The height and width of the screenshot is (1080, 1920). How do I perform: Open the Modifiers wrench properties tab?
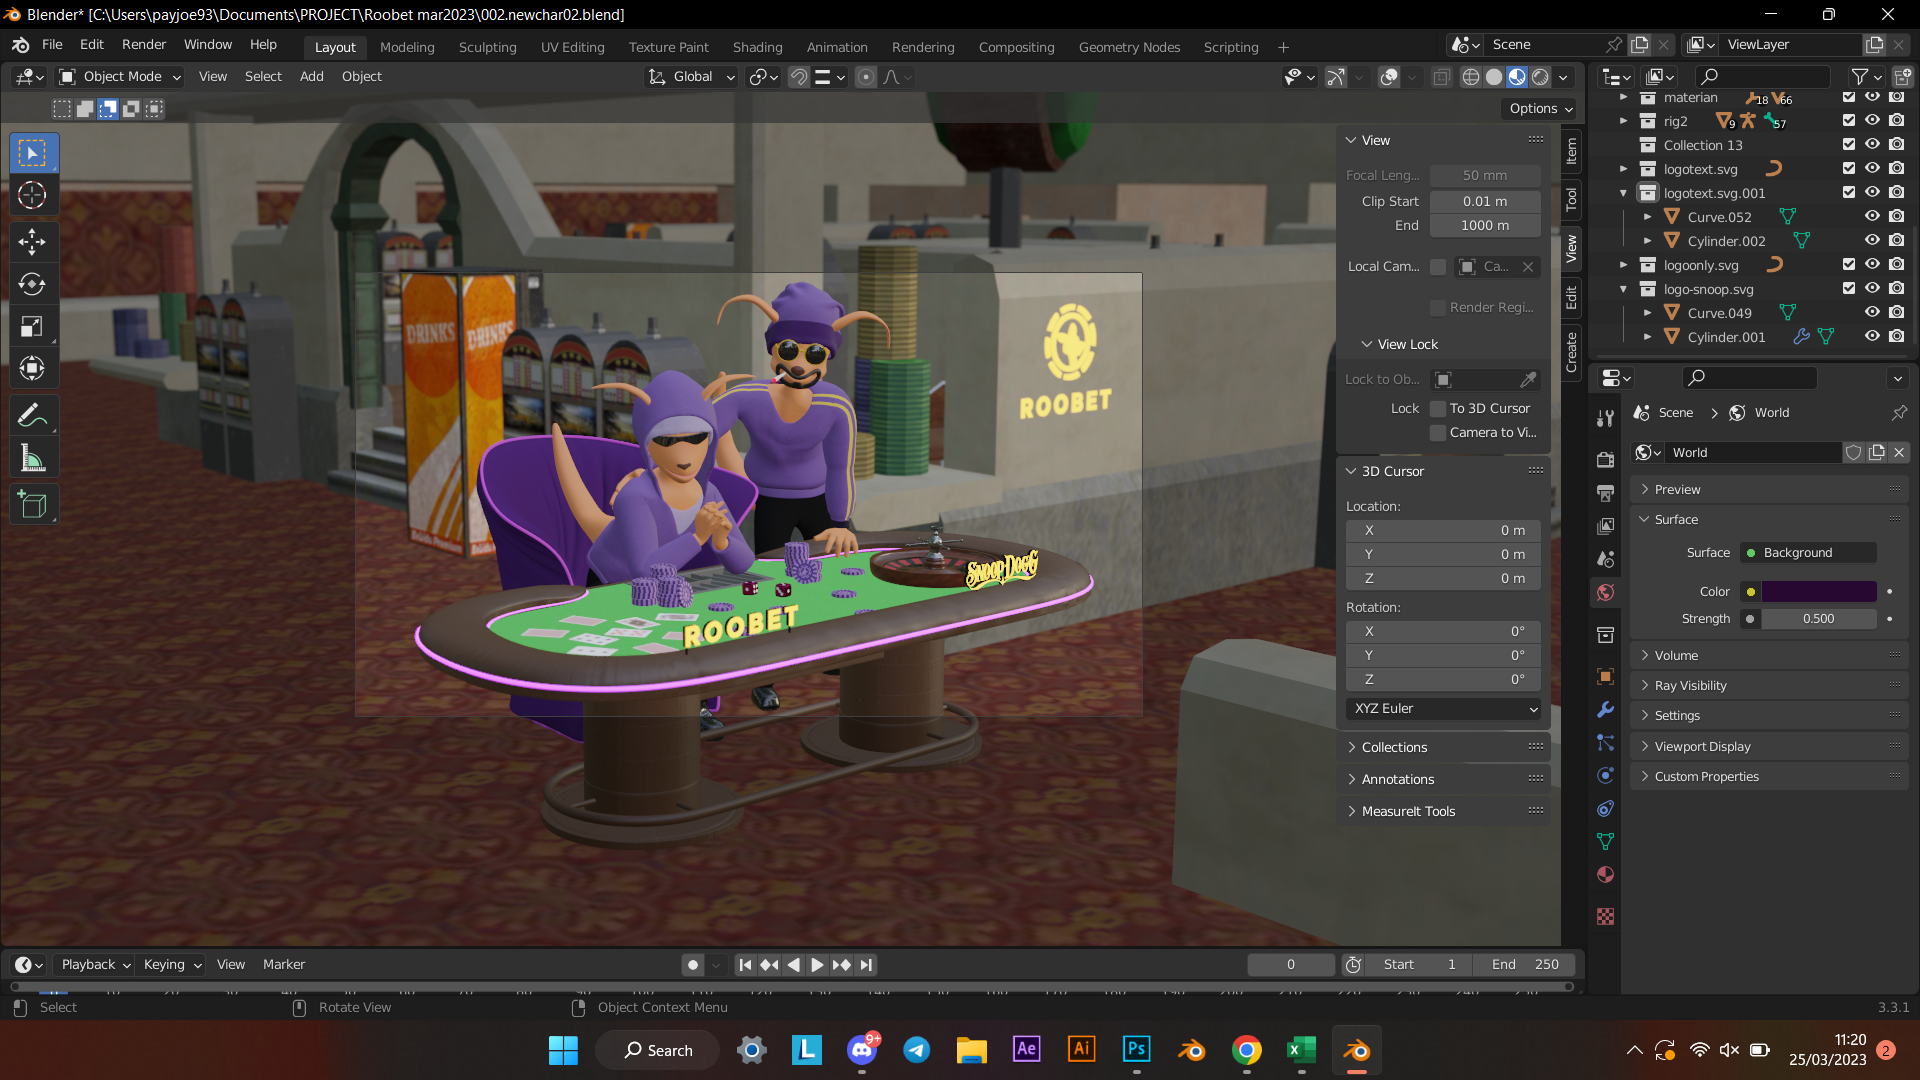[1605, 709]
